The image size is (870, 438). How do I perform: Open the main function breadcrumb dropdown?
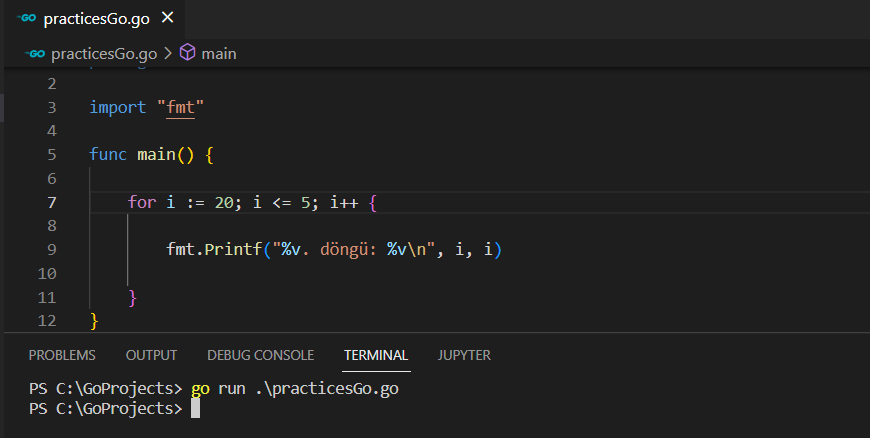[218, 53]
